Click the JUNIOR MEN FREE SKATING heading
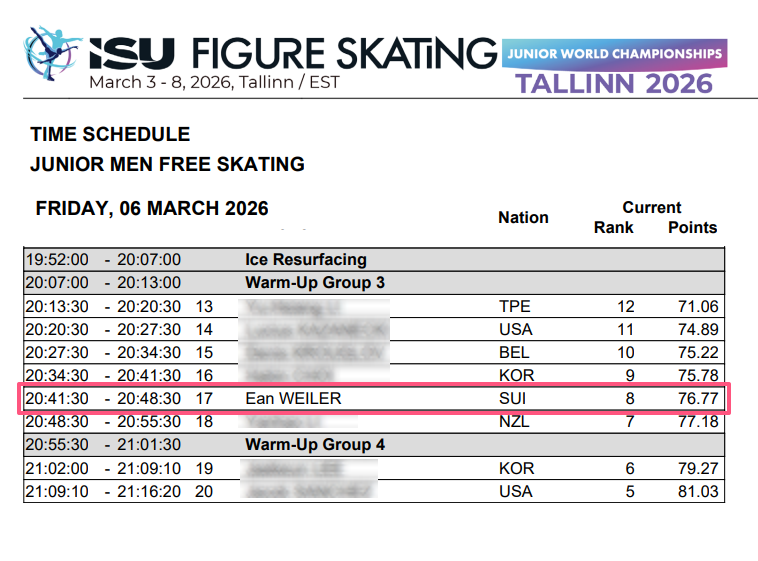 click(167, 164)
